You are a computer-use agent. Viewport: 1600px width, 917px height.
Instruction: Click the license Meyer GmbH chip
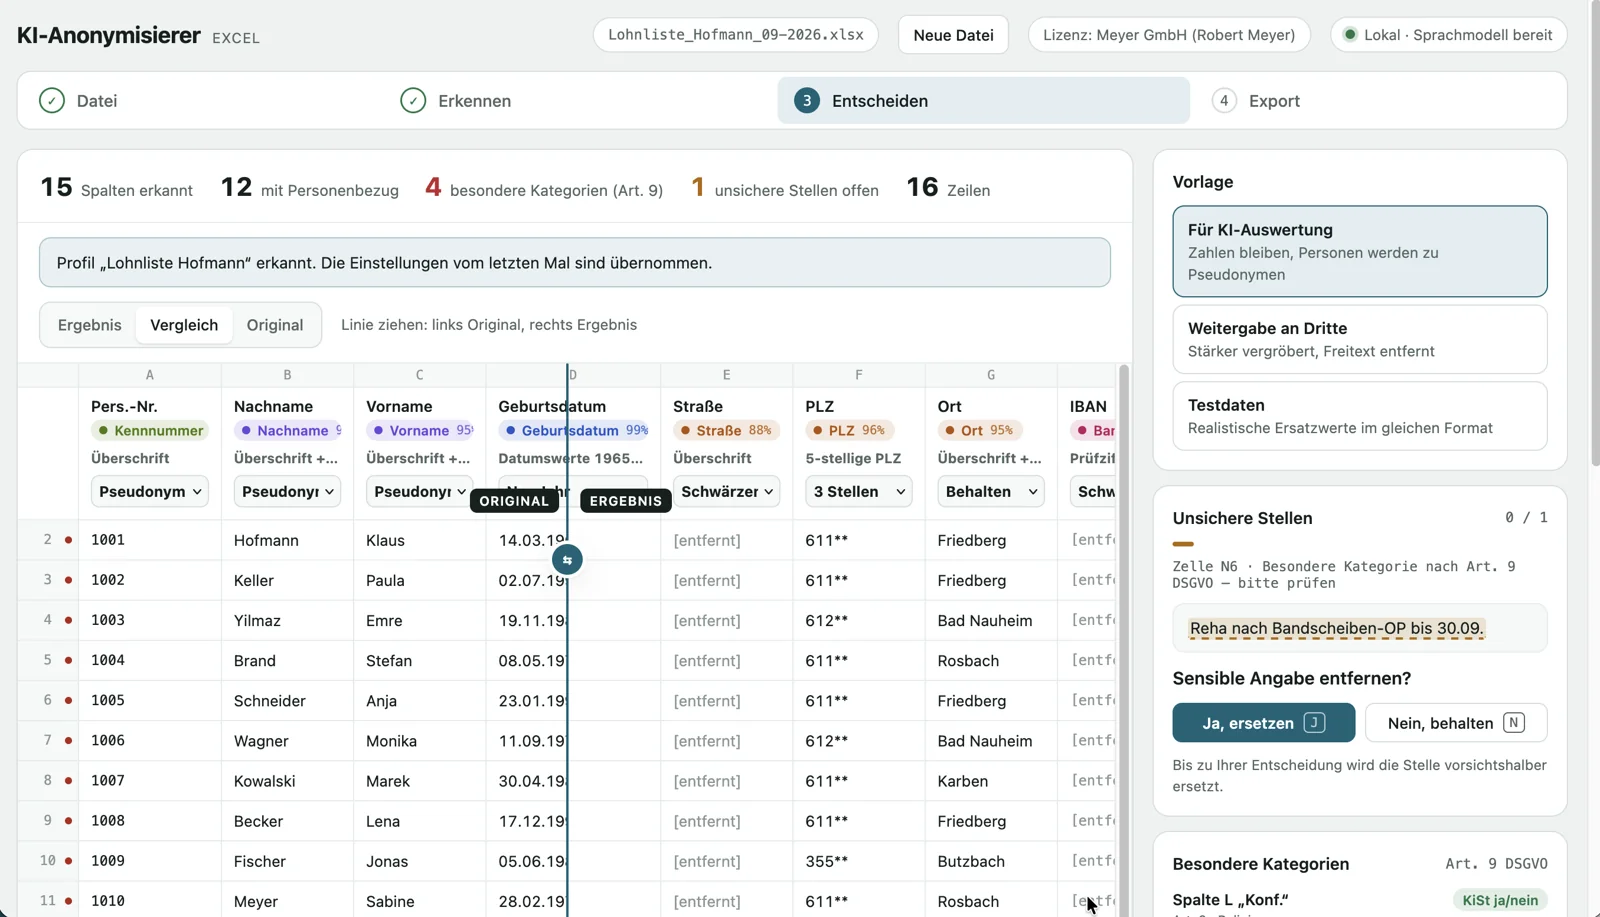click(x=1169, y=35)
